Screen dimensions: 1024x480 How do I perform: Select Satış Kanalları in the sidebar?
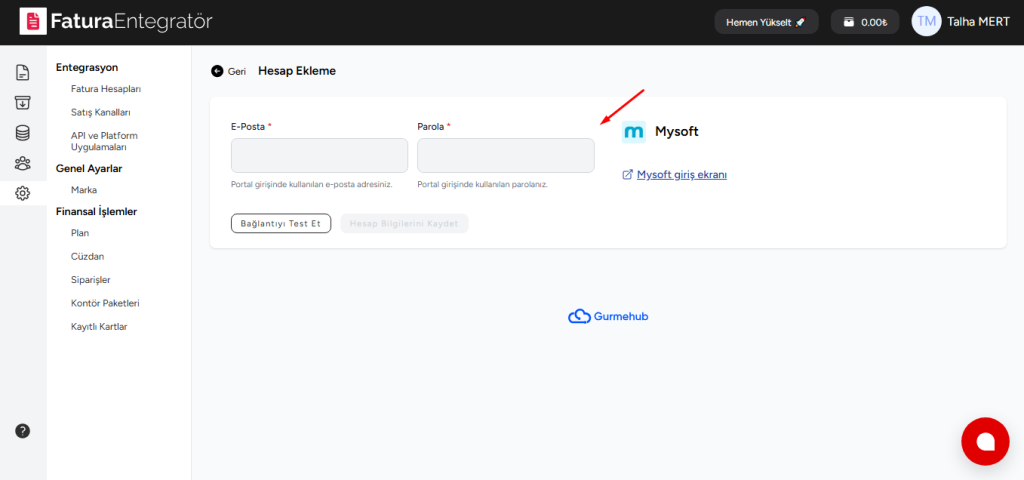click(101, 112)
